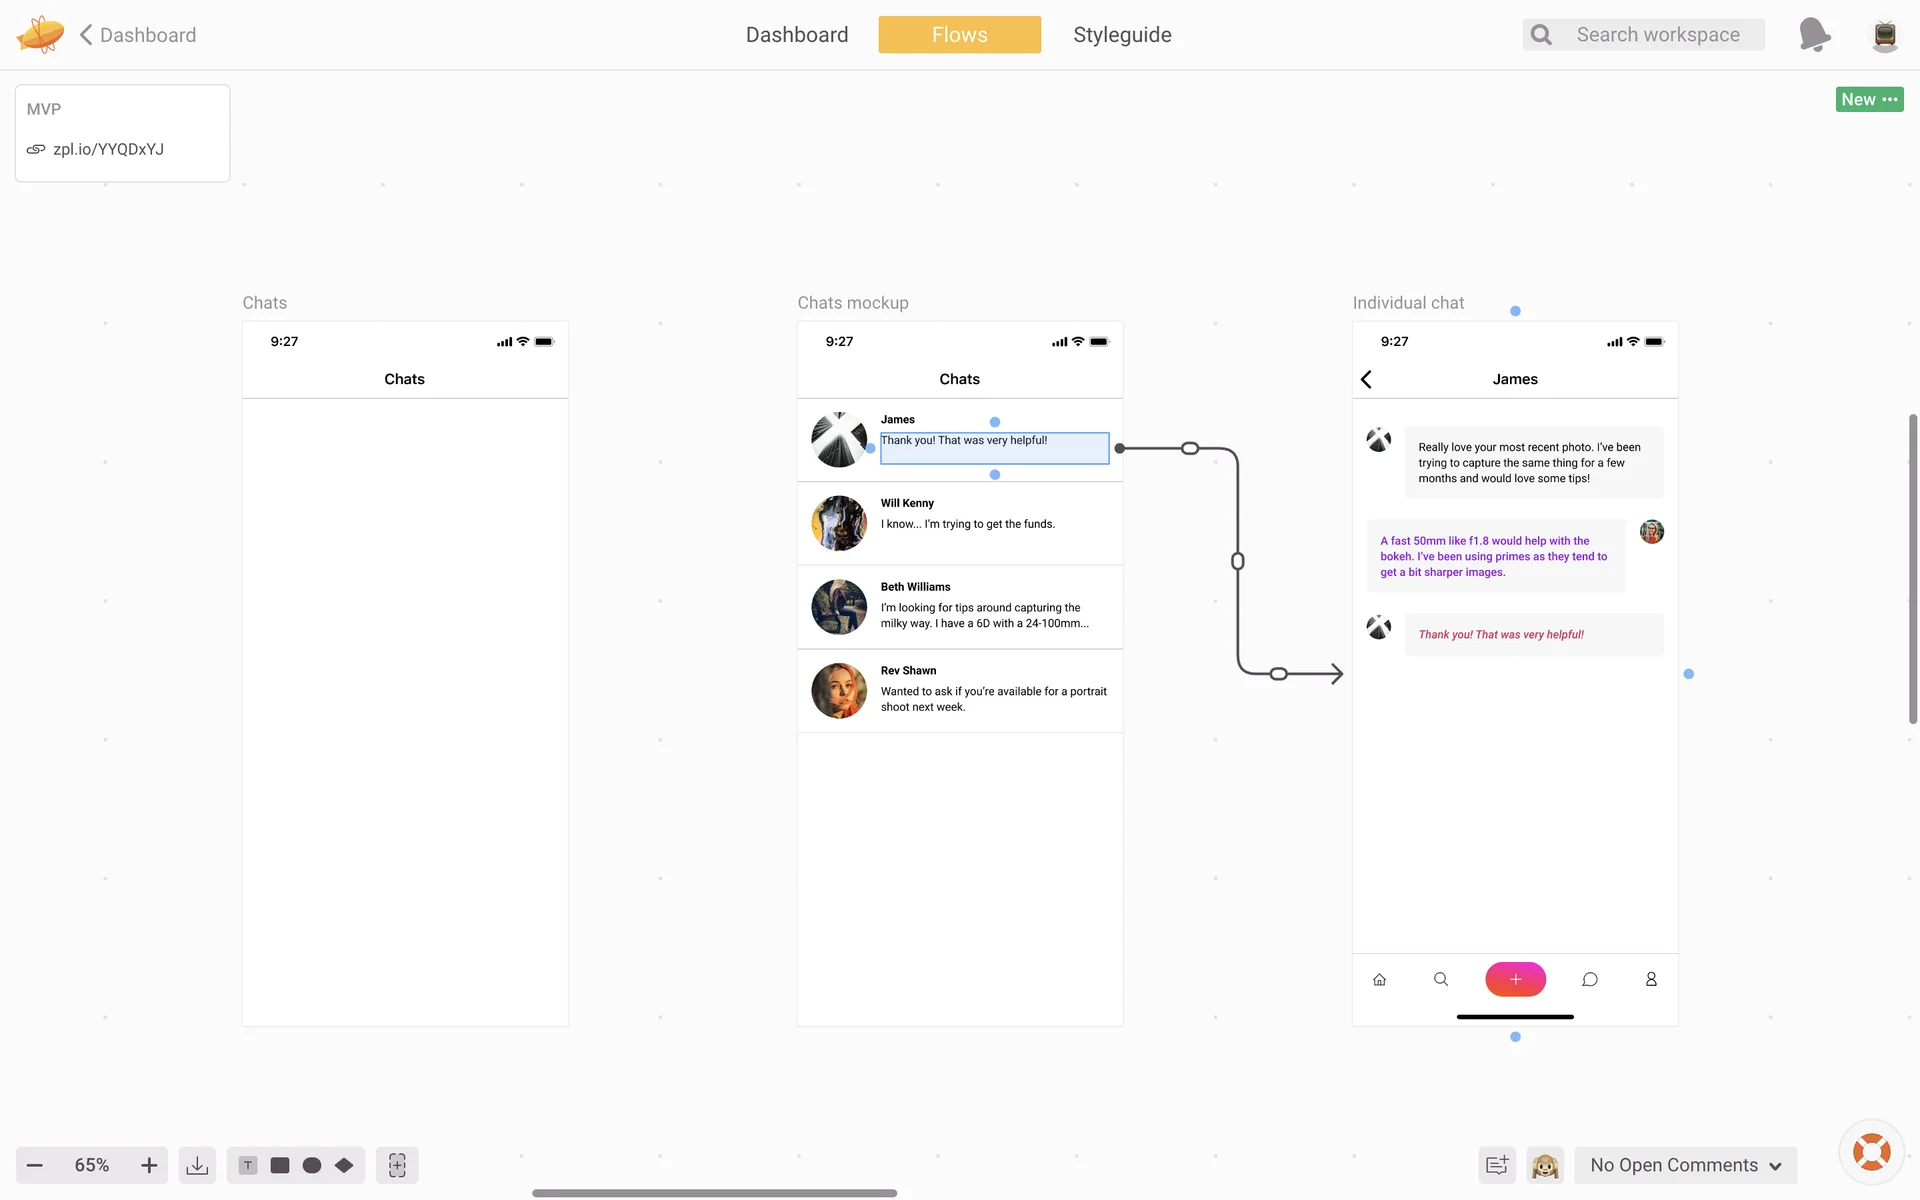Open the notifications bell
Screen dimensions: 1920x1200
click(1813, 35)
